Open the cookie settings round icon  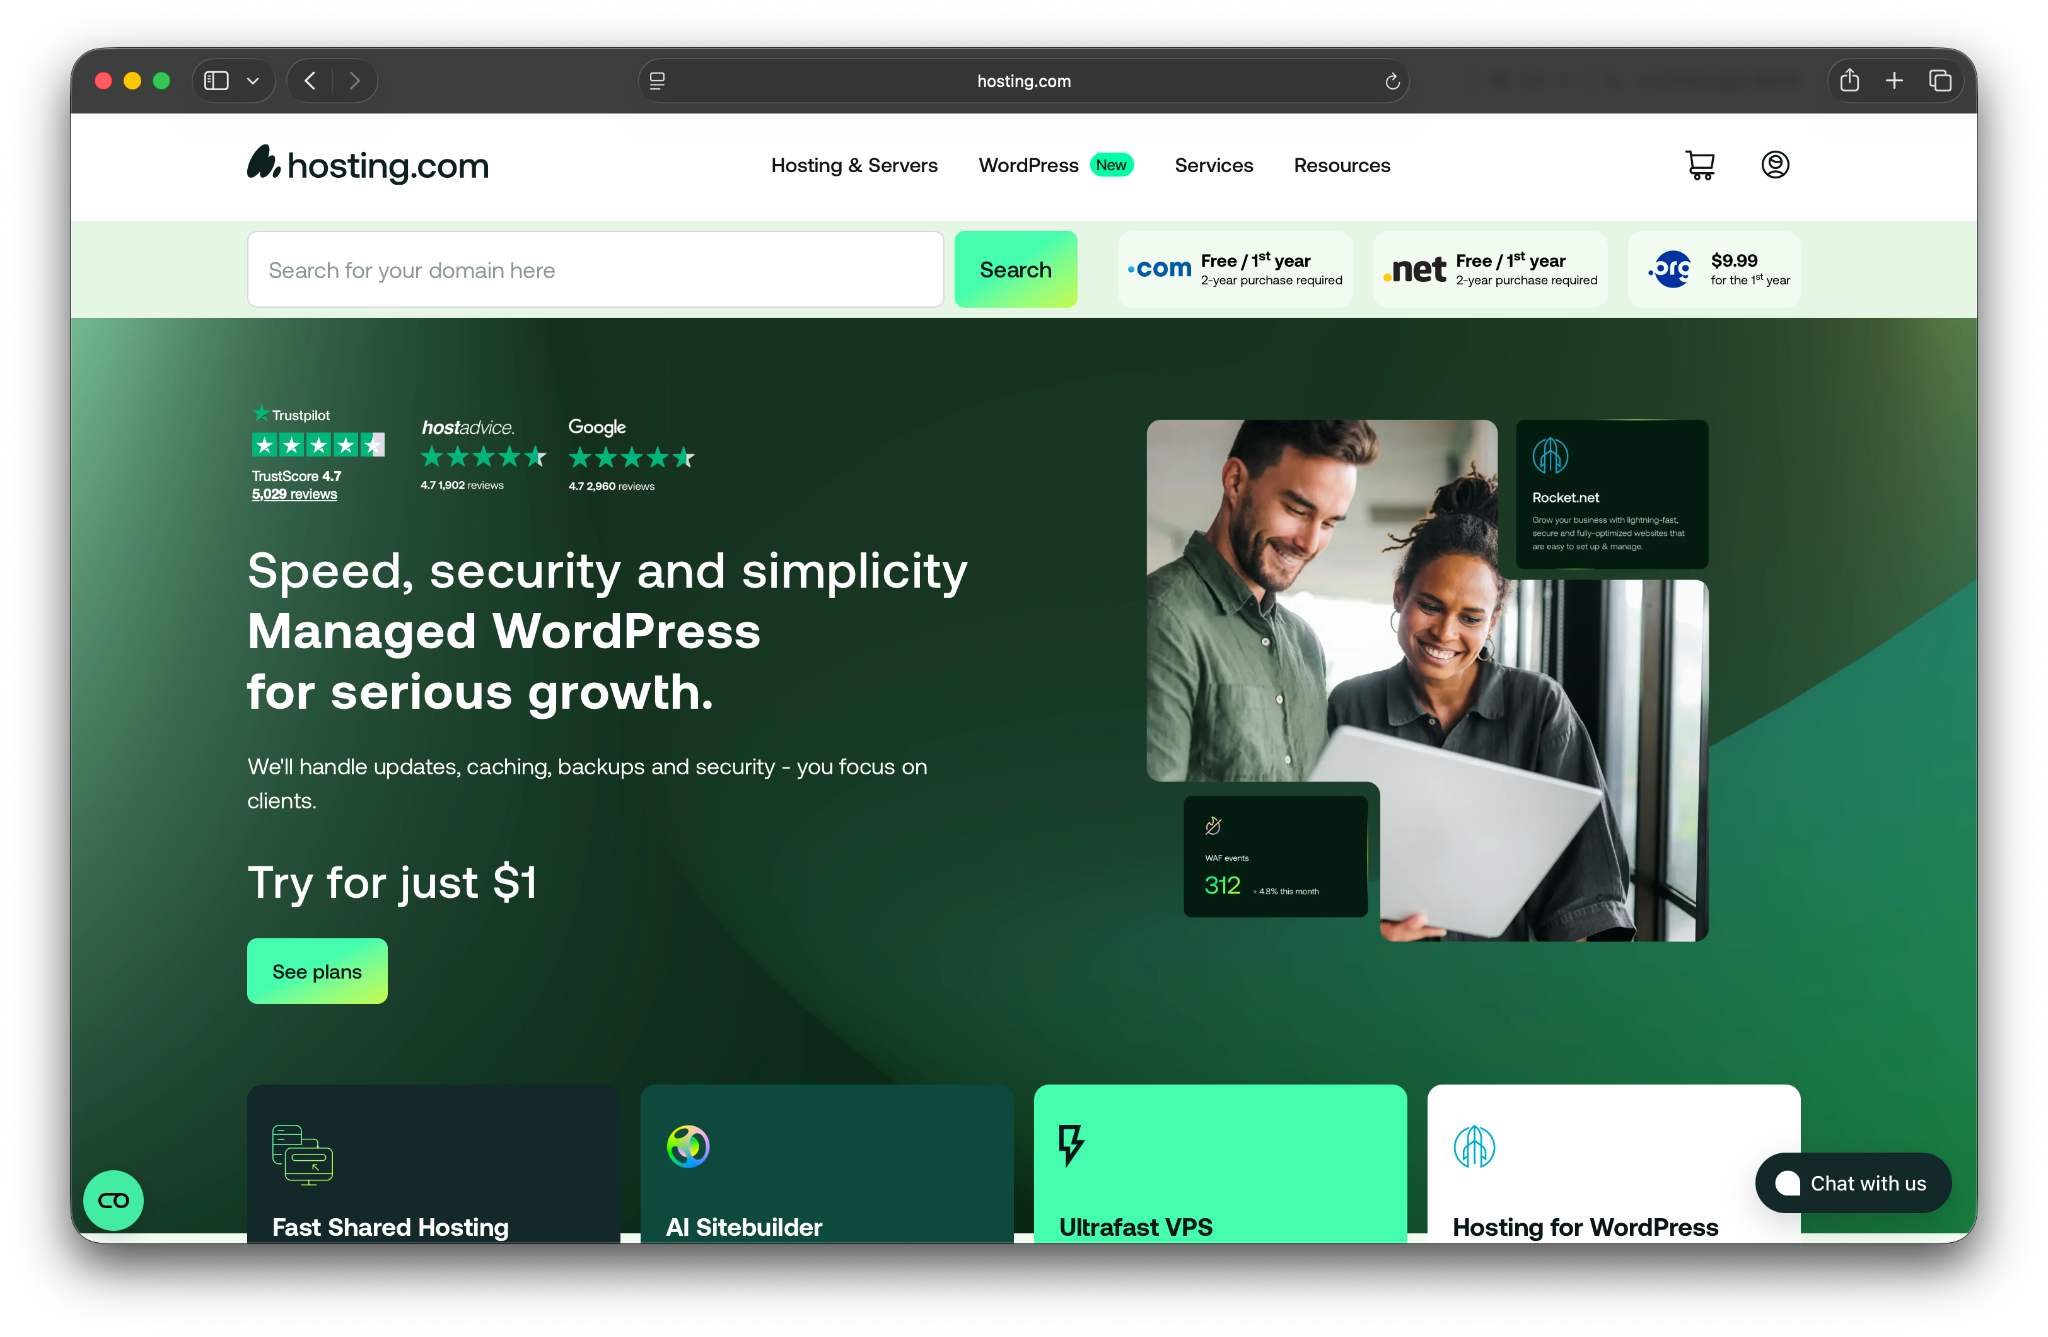(x=114, y=1200)
